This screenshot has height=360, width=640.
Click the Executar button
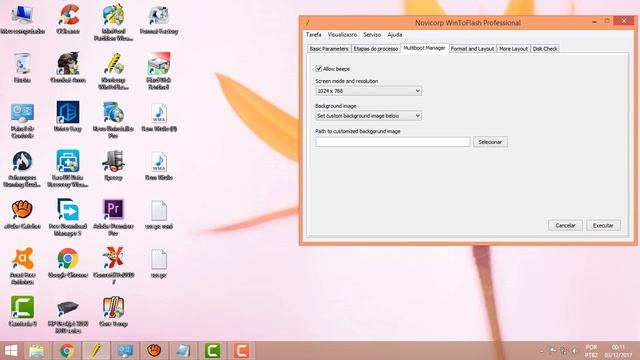(603, 225)
